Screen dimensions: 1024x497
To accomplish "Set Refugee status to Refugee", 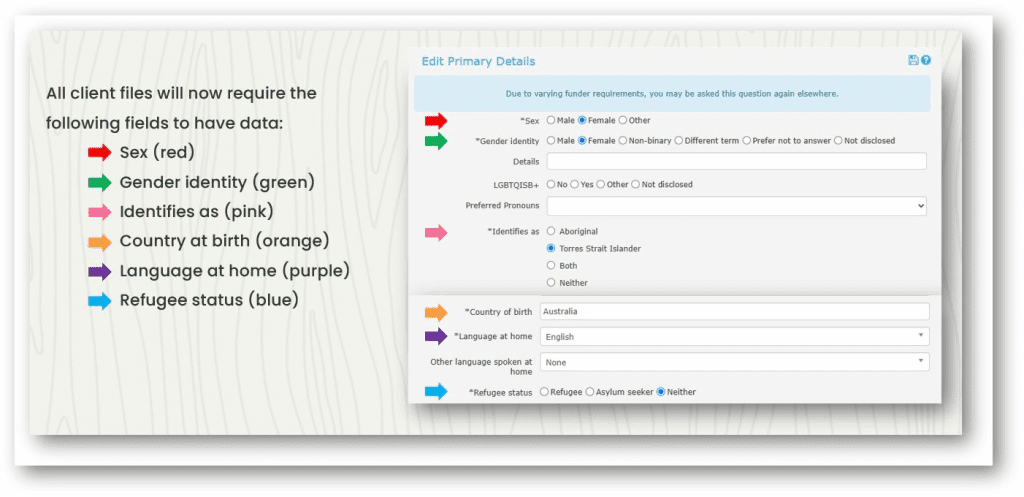I will 545,392.
